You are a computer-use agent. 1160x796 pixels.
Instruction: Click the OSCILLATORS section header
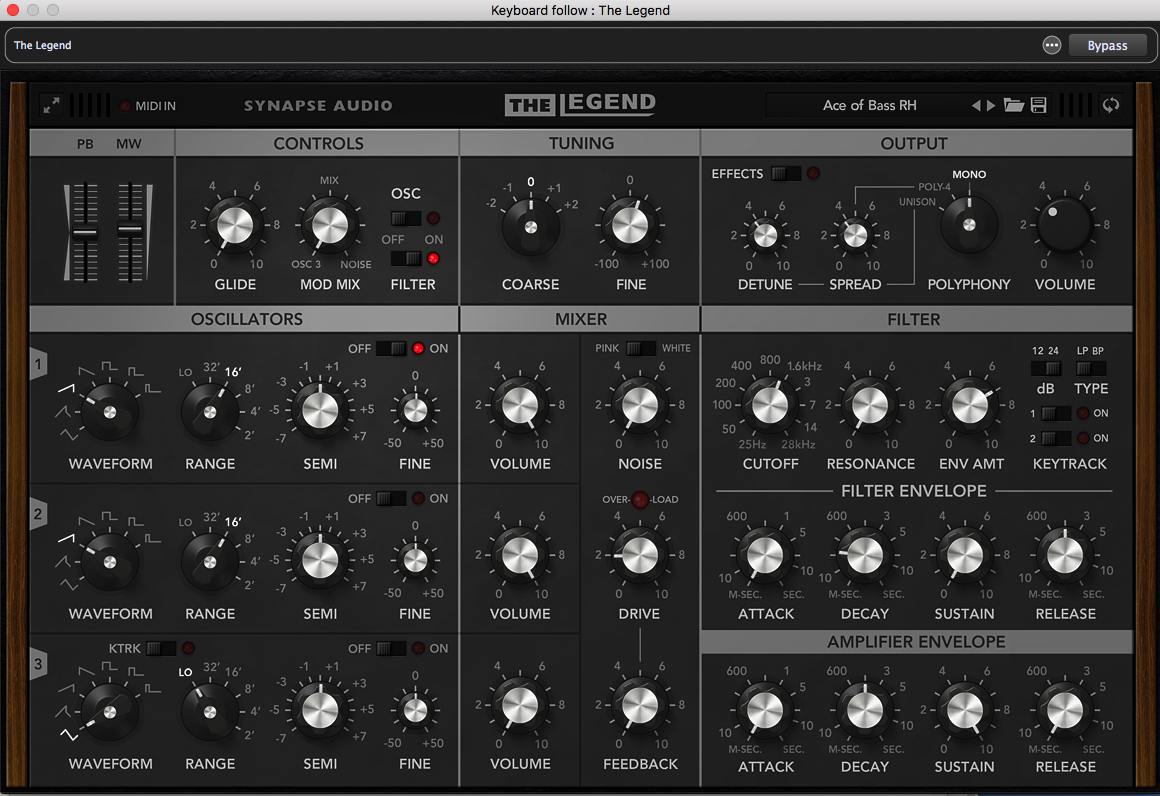tap(246, 320)
